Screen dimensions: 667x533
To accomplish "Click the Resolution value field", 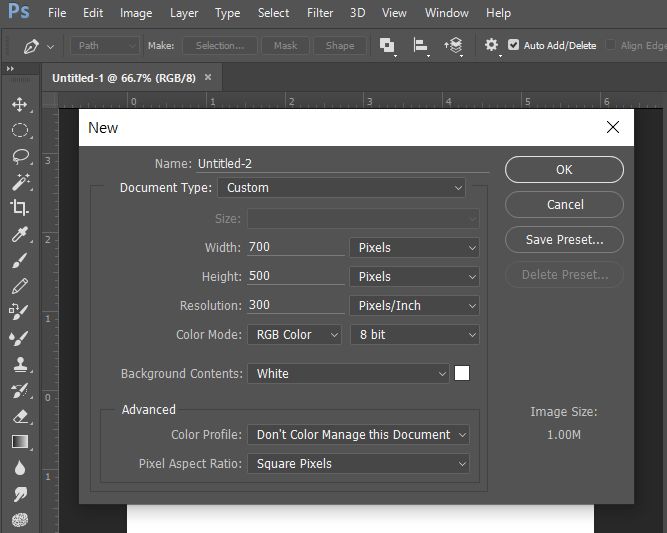I will click(296, 305).
